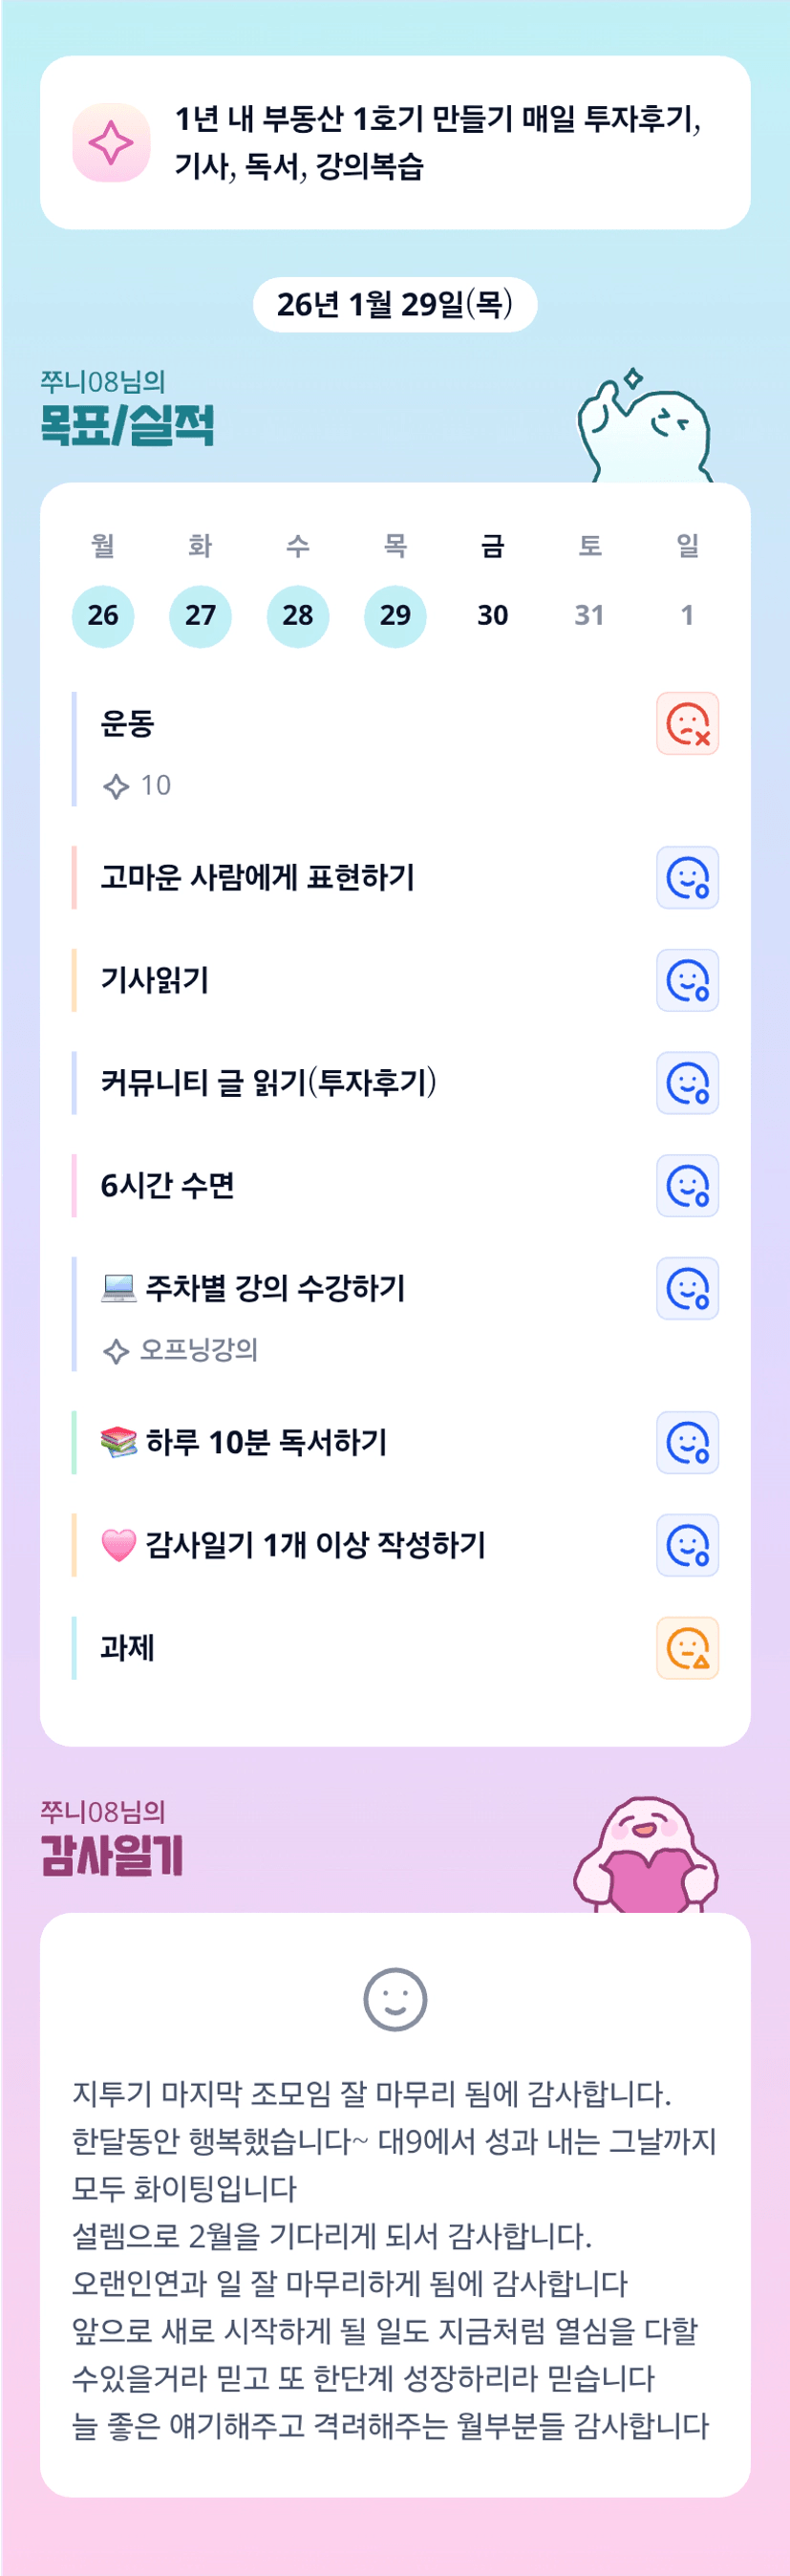This screenshot has height=2576, width=790.
Task: Select day 27 (화) in the calendar
Action: point(200,616)
